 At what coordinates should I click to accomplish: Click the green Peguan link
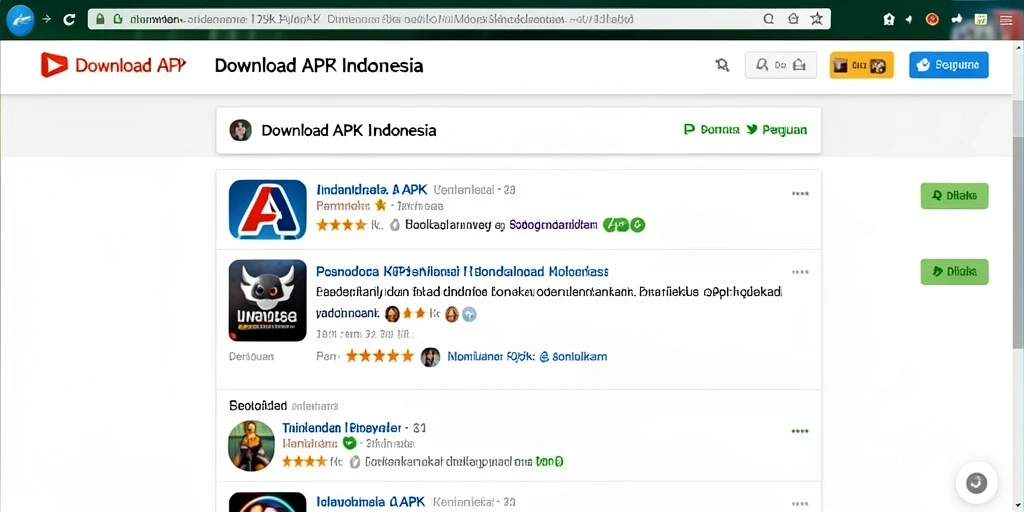pyautogui.click(x=776, y=129)
